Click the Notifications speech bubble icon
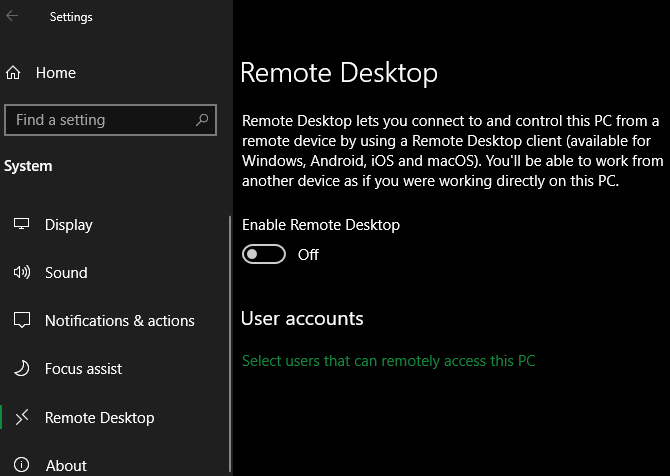Viewport: 670px width, 476px height. point(22,321)
